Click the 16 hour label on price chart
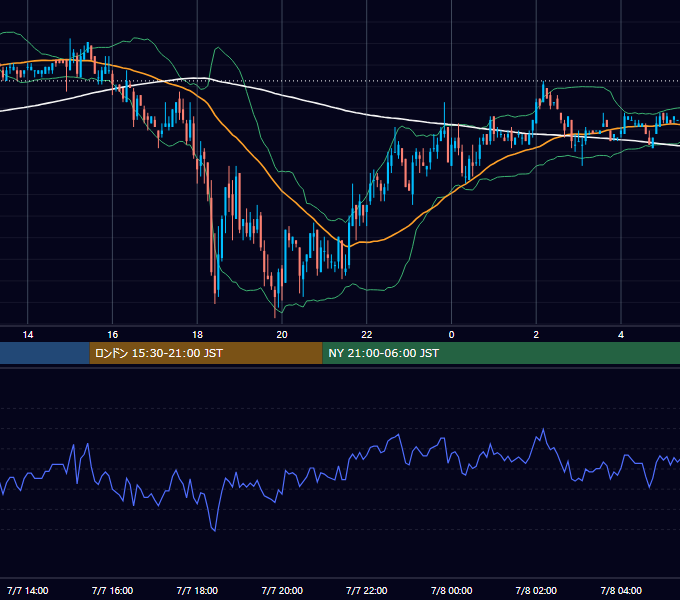Screen dimensions: 680x600 [112, 335]
